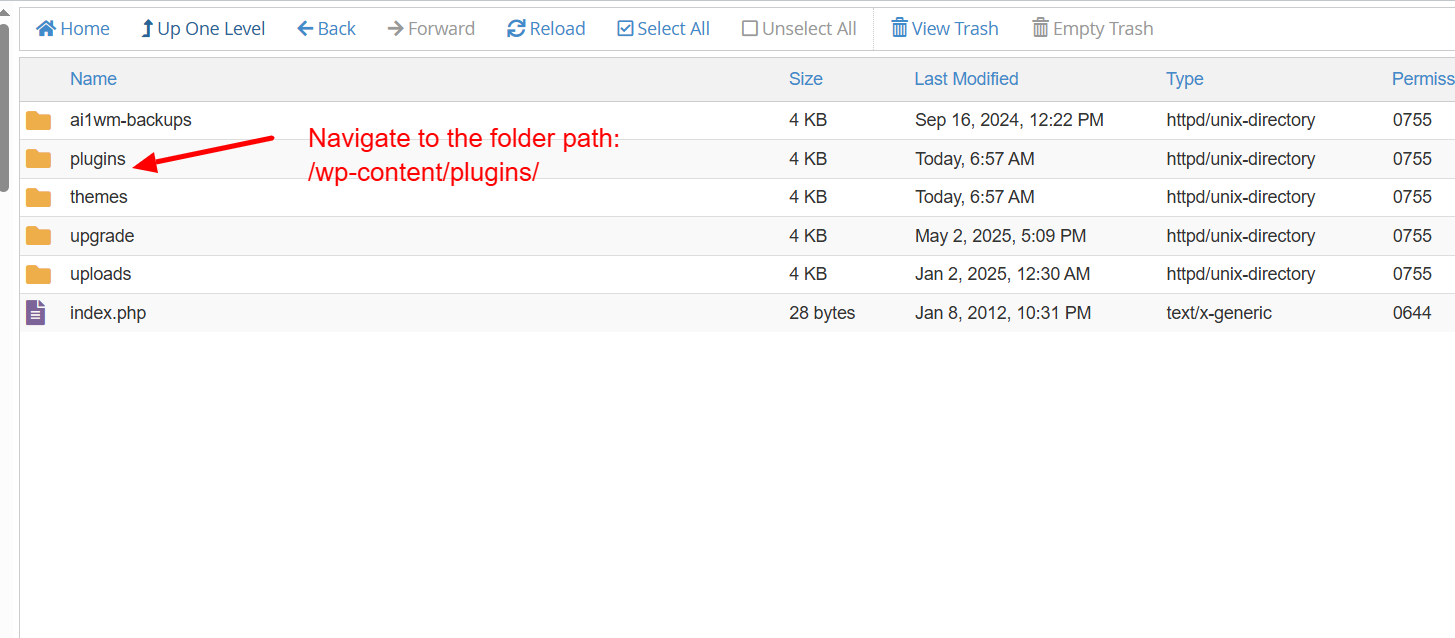Select the uploads folder

coord(100,274)
